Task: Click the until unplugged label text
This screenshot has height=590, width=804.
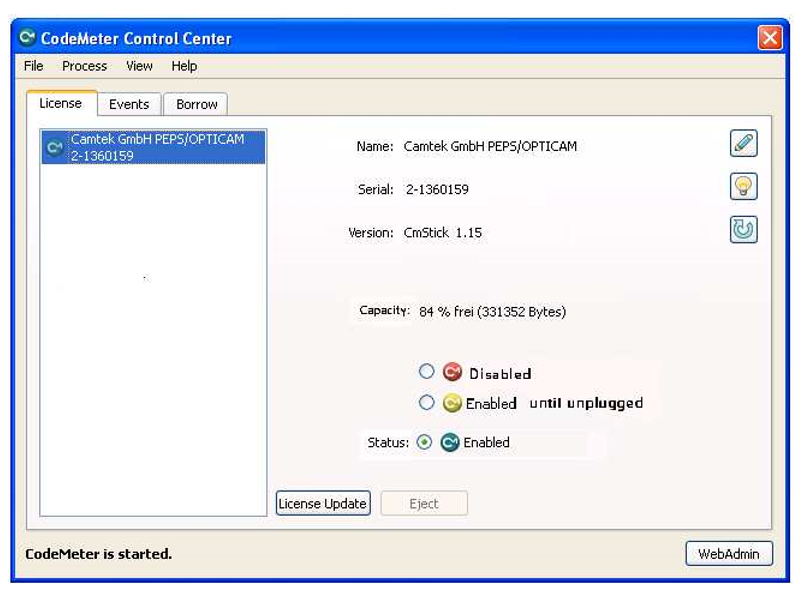Action: pos(586,403)
